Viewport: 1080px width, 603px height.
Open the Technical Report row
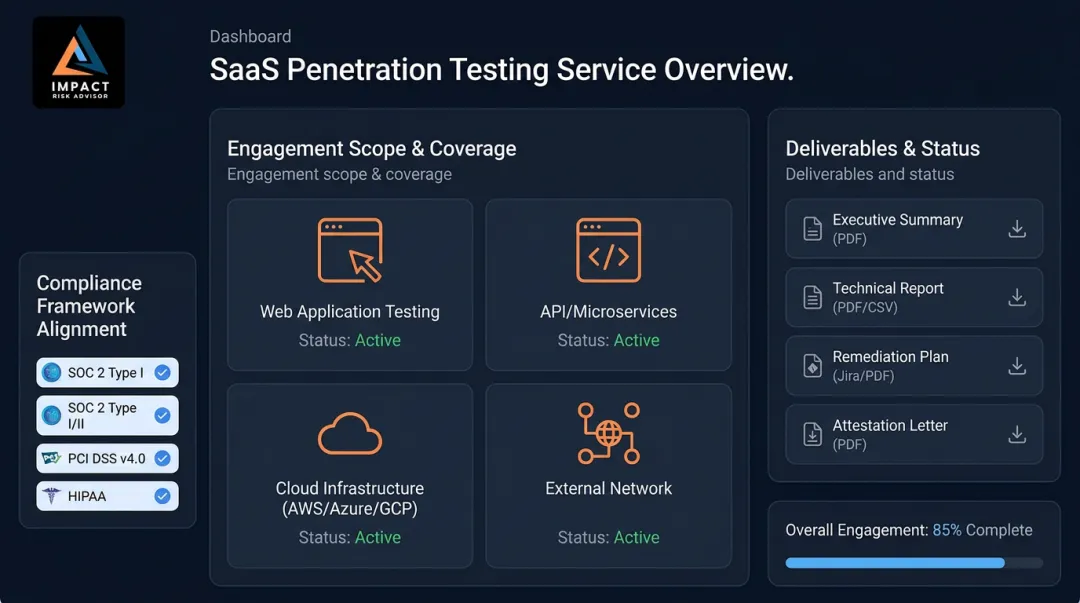click(914, 297)
